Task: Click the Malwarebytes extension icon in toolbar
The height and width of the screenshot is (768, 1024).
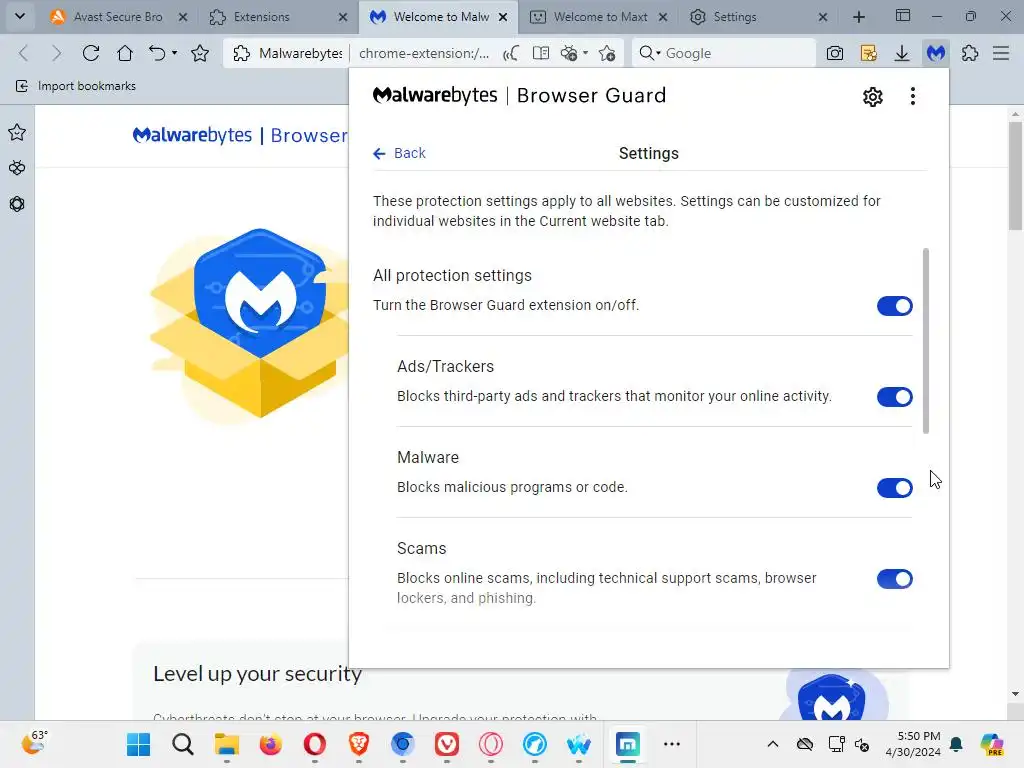Action: (936, 53)
